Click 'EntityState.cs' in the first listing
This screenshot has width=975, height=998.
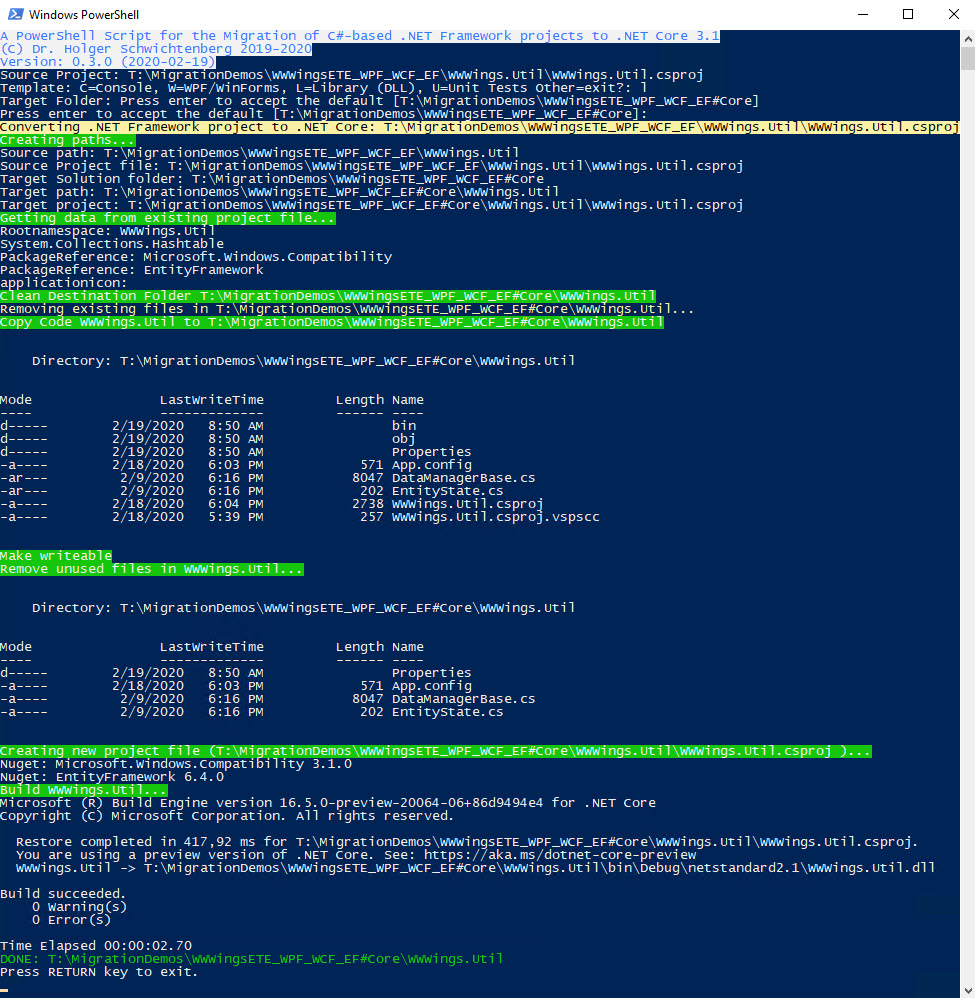coord(447,491)
